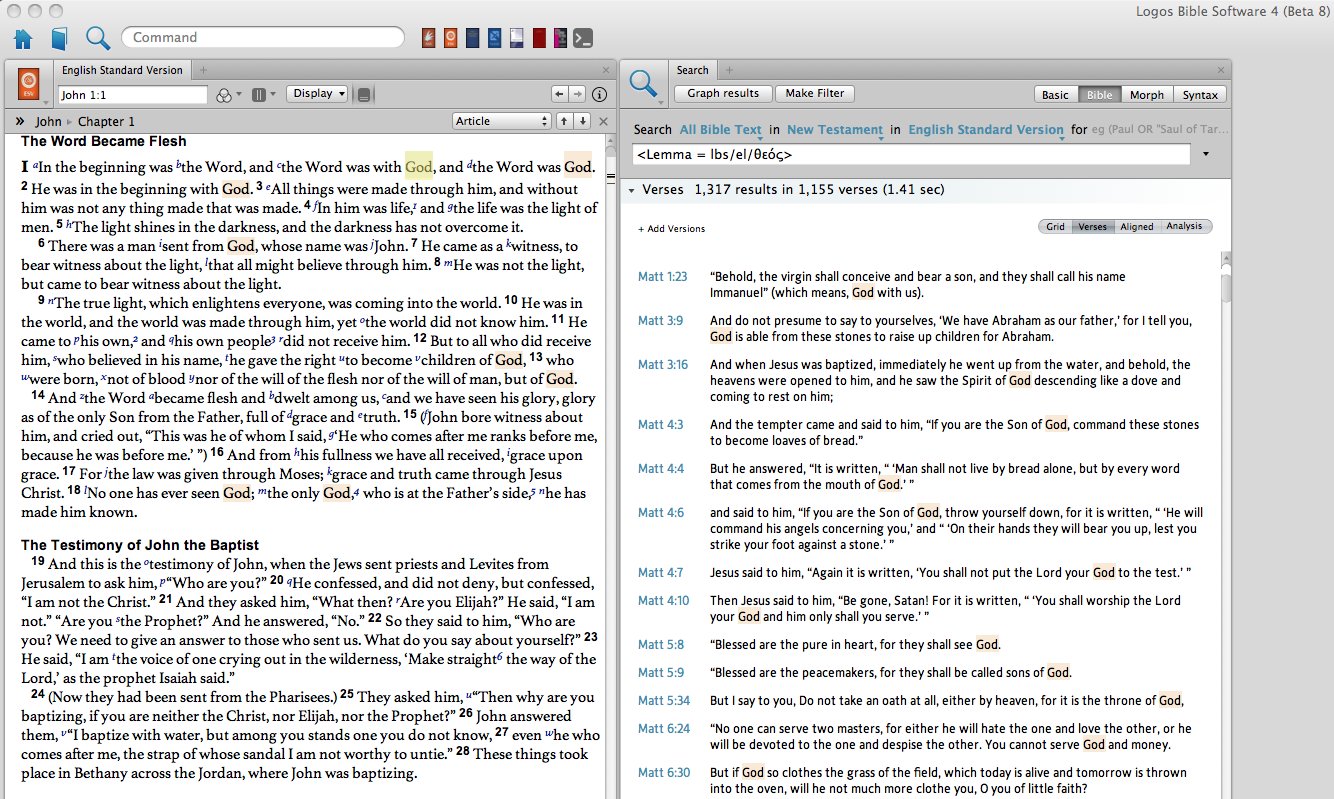Open the Search panel magnifier menu

click(x=645, y=84)
